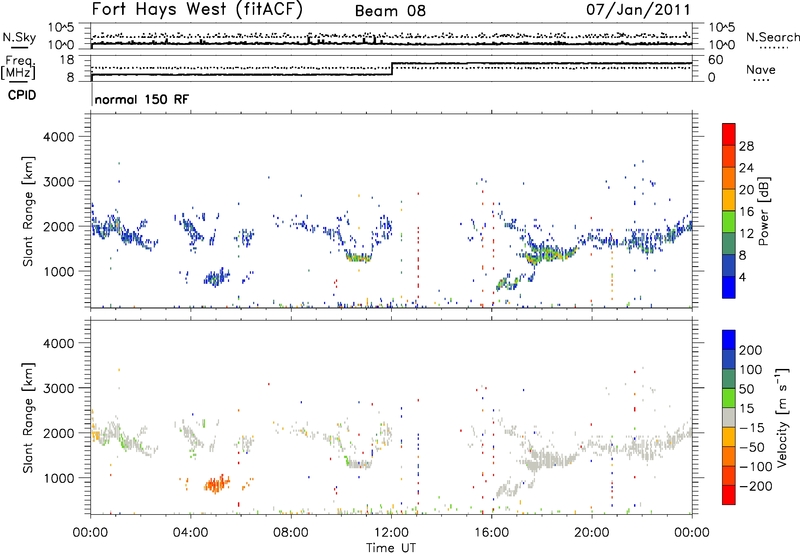Image resolution: width=800 pixels, height=554 pixels.
Task: Pick the teal power swatch between 8 and 12
Action: click(729, 243)
